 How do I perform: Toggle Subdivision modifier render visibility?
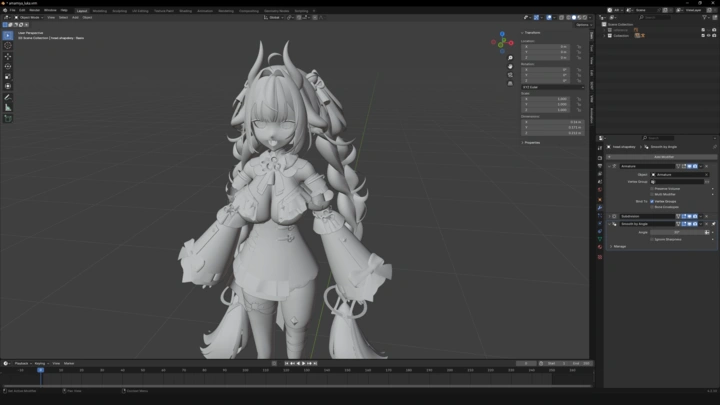[x=695, y=216]
